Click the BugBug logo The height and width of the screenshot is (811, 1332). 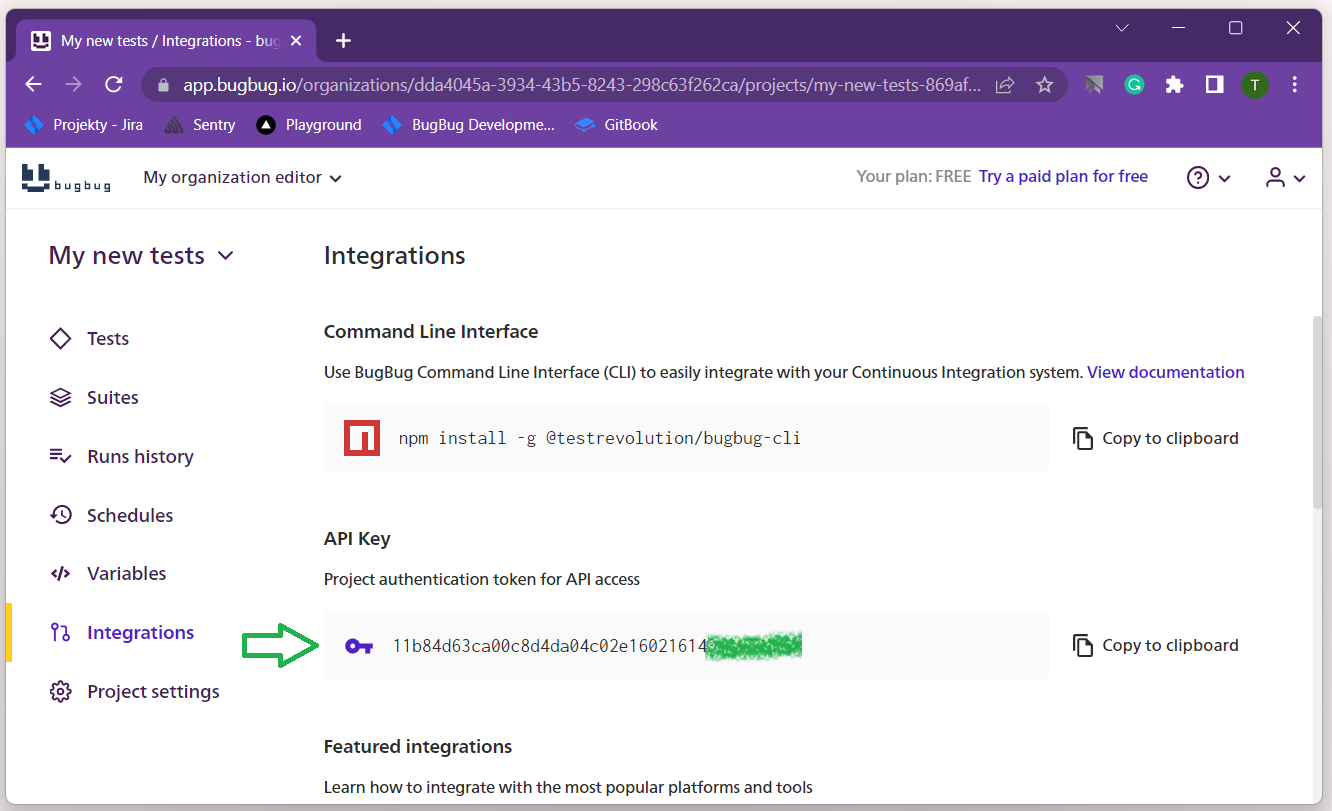(66, 177)
